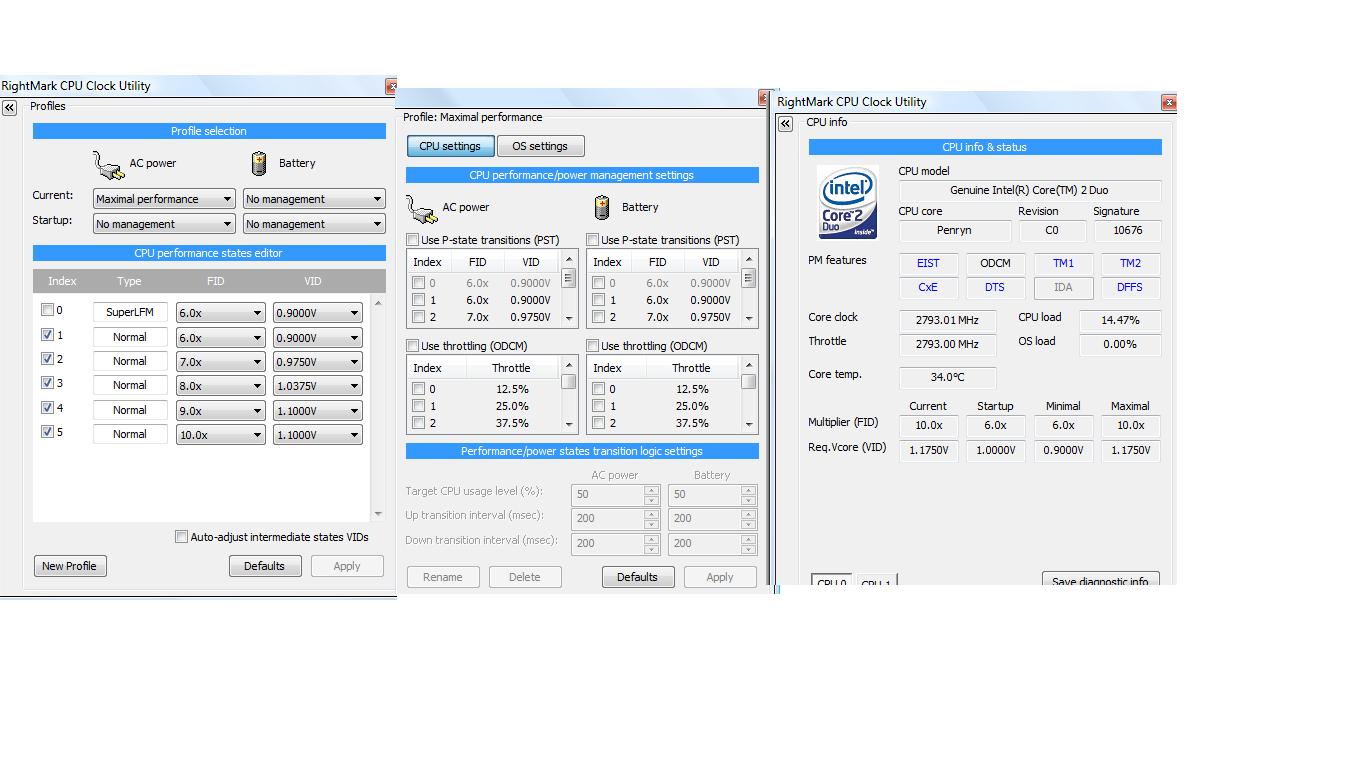This screenshot has width=1366, height=768.
Task: Enable Auto-adjust intermediate states VIDs
Action: (181, 537)
